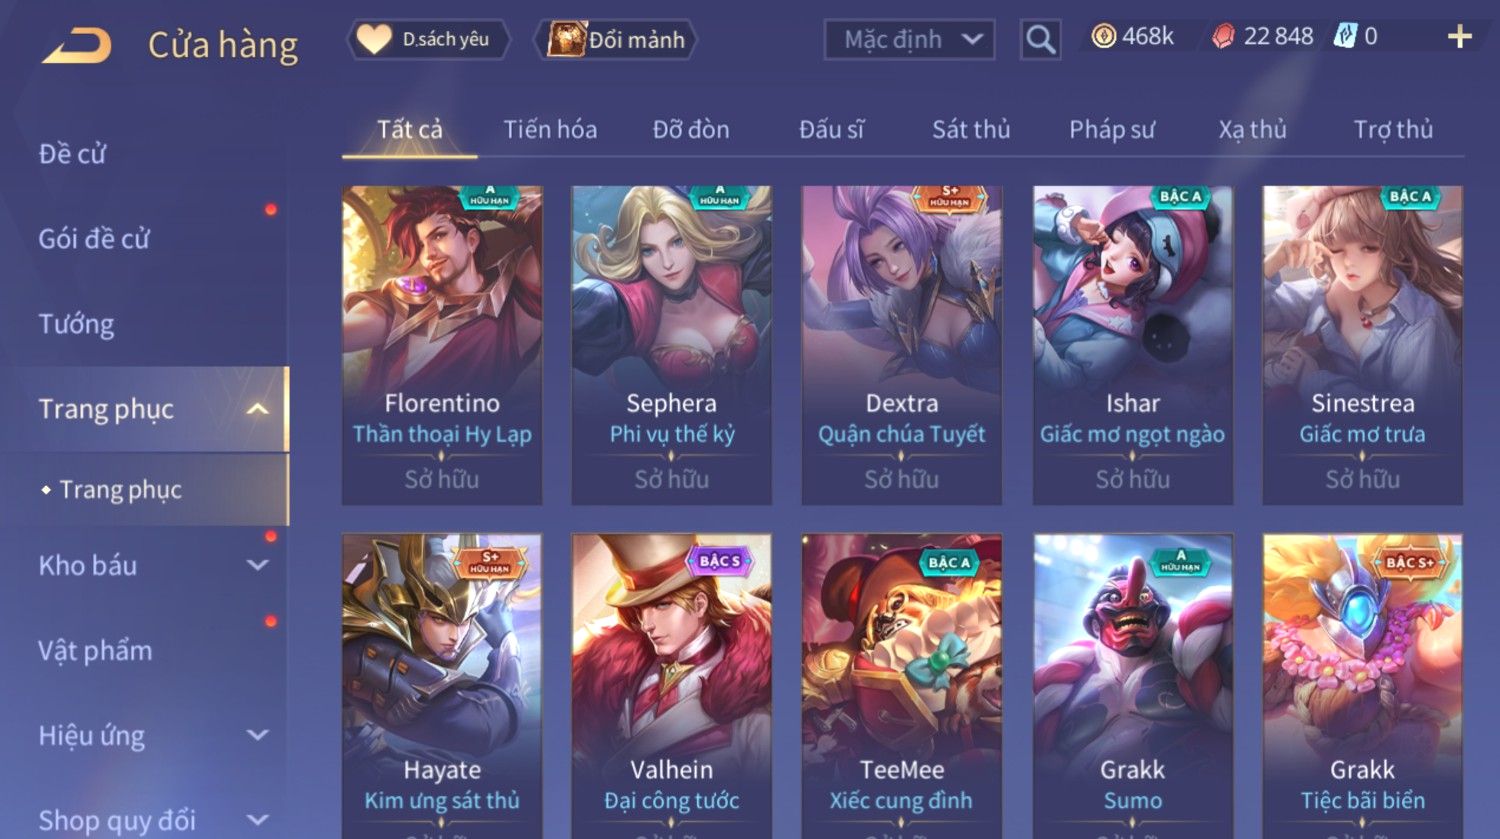The height and width of the screenshot is (839, 1500).
Task: Open the Mặc định sort dropdown
Action: (x=909, y=40)
